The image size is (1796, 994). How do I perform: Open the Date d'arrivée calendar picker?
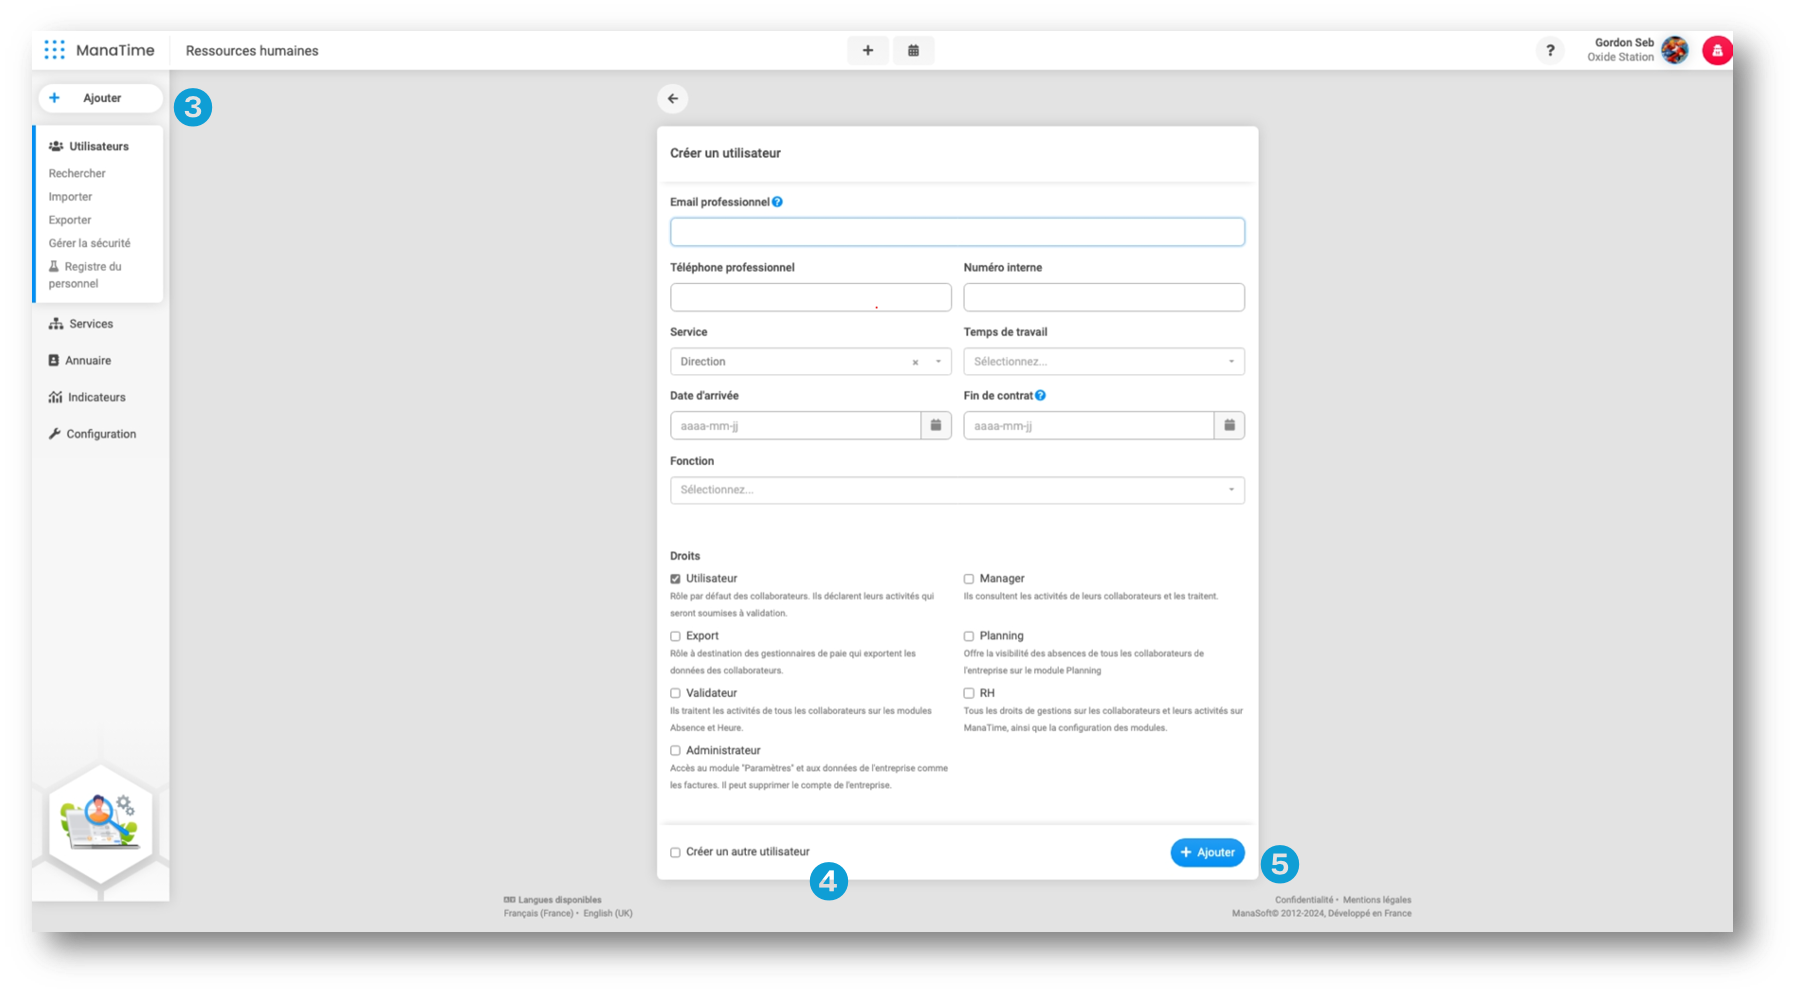coord(936,425)
